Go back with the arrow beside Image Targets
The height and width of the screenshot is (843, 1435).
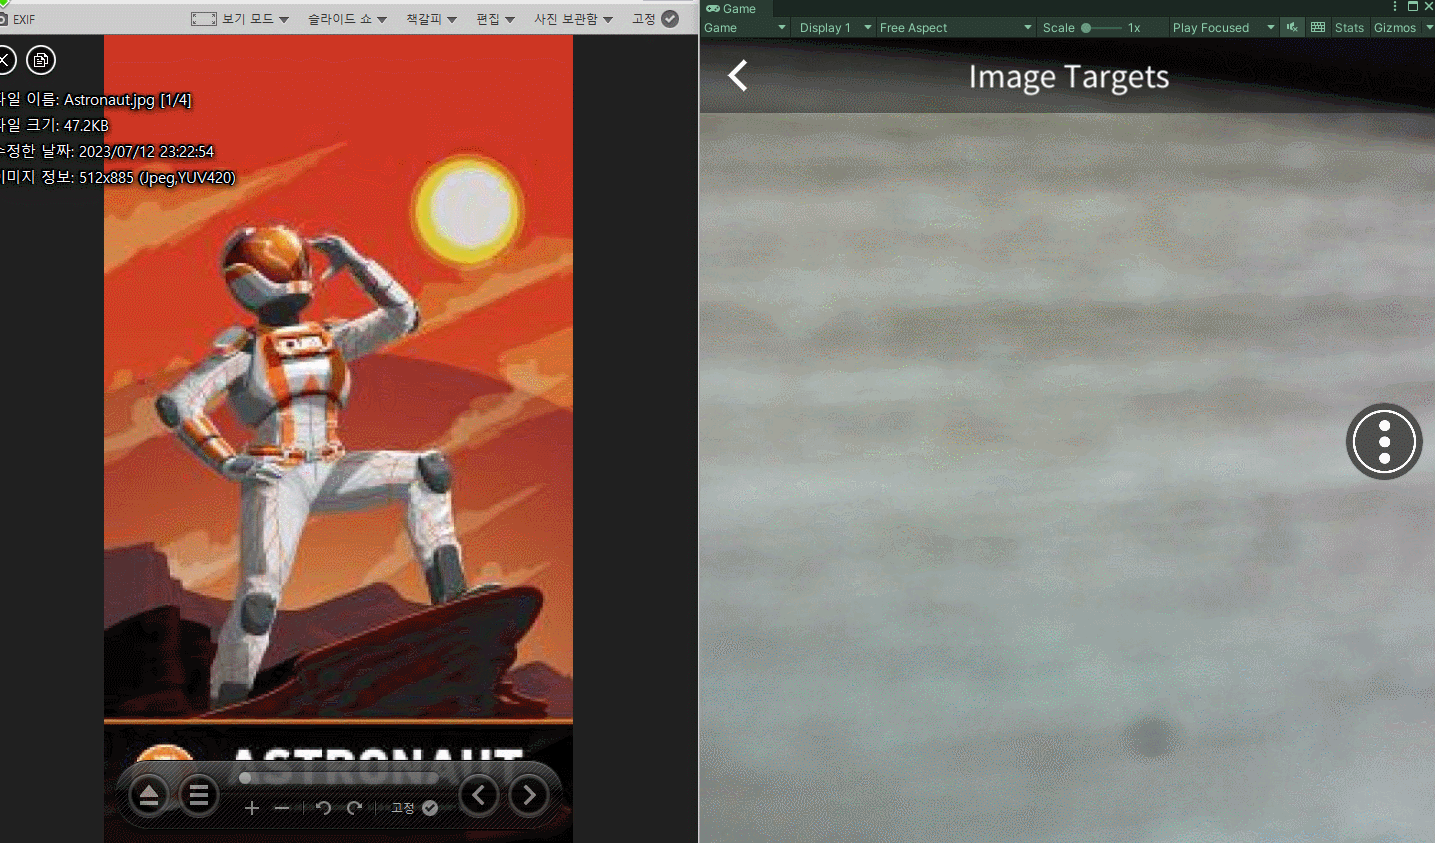738,76
